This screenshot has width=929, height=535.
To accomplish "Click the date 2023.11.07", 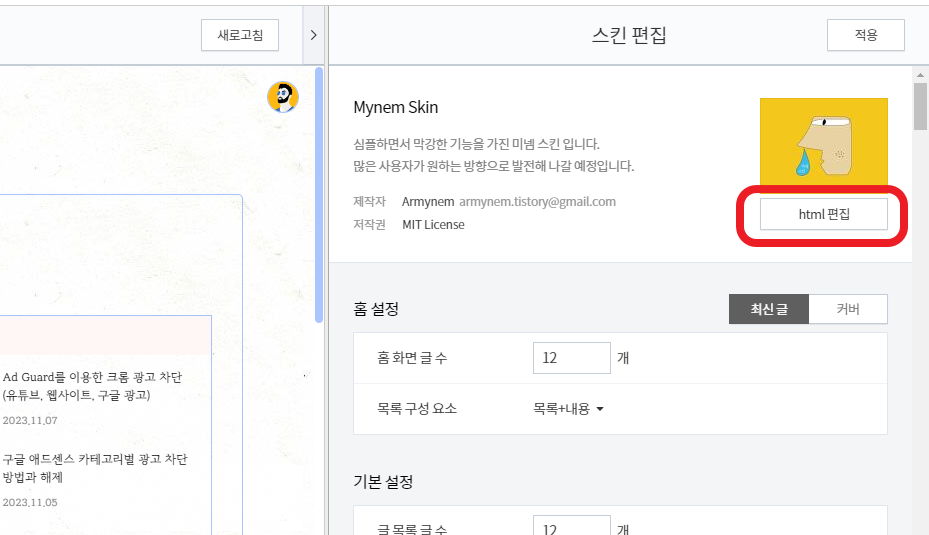I will pos(30,420).
